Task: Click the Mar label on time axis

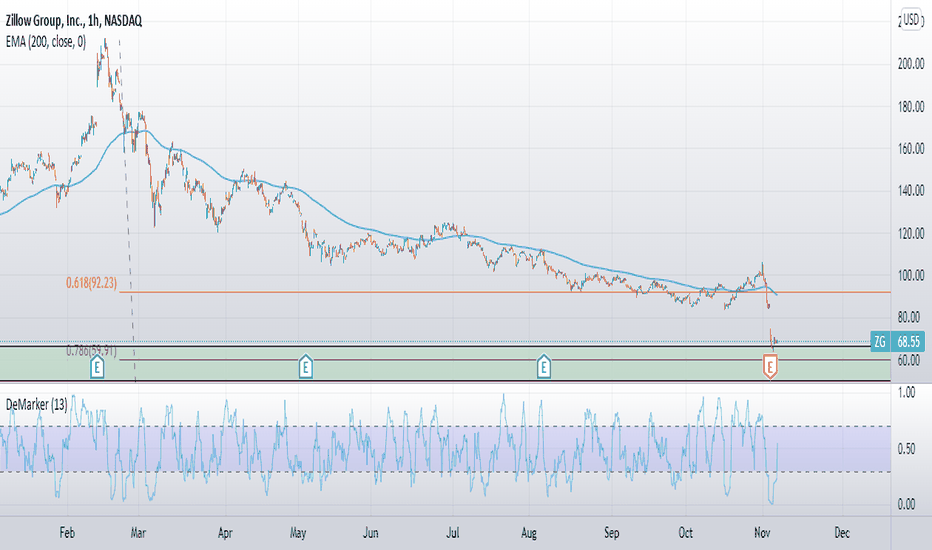Action: [138, 533]
